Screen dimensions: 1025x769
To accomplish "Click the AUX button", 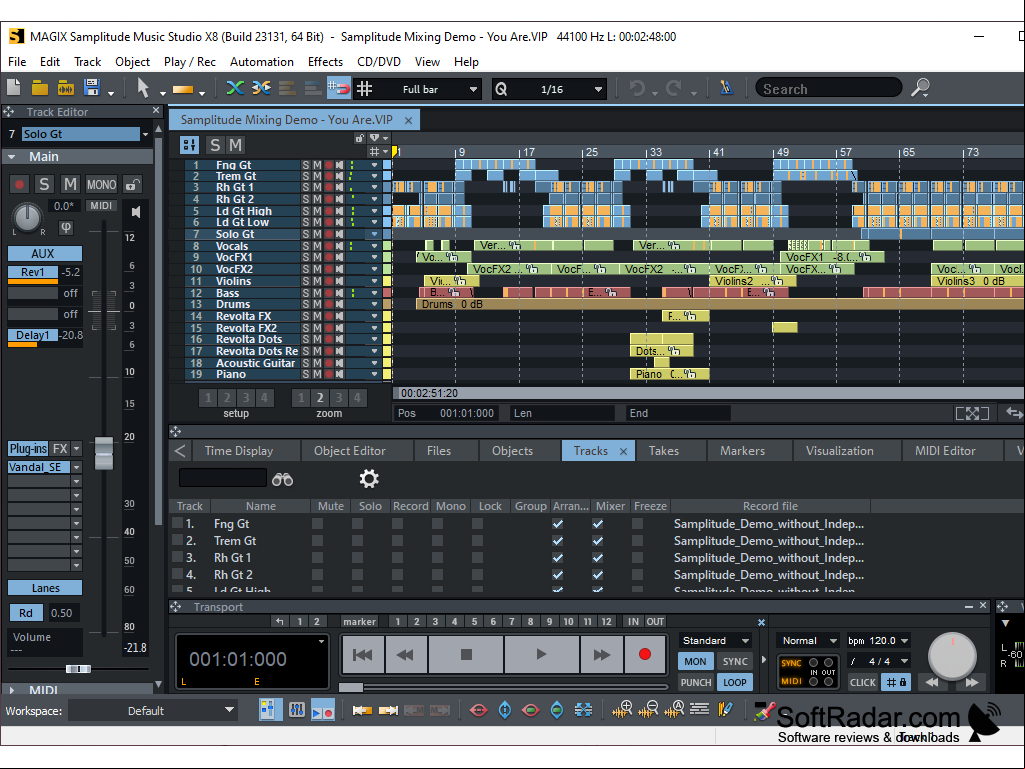I will click(x=44, y=254).
